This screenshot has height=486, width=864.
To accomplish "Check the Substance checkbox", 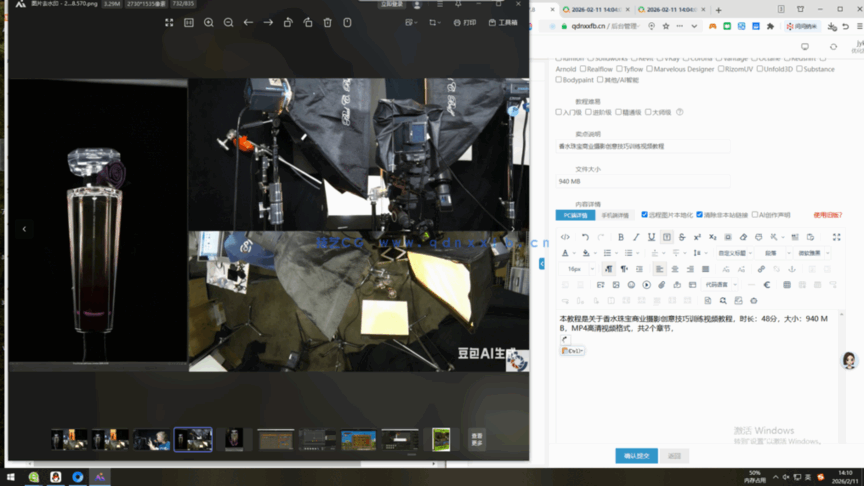I will coord(800,69).
